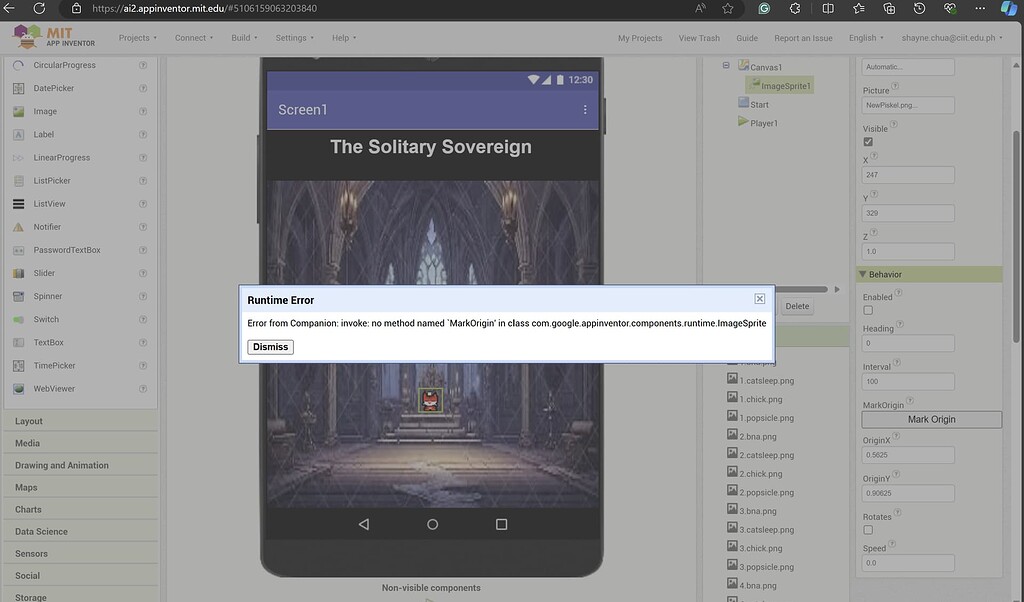Dismiss the Runtime Error dialog

(x=269, y=346)
